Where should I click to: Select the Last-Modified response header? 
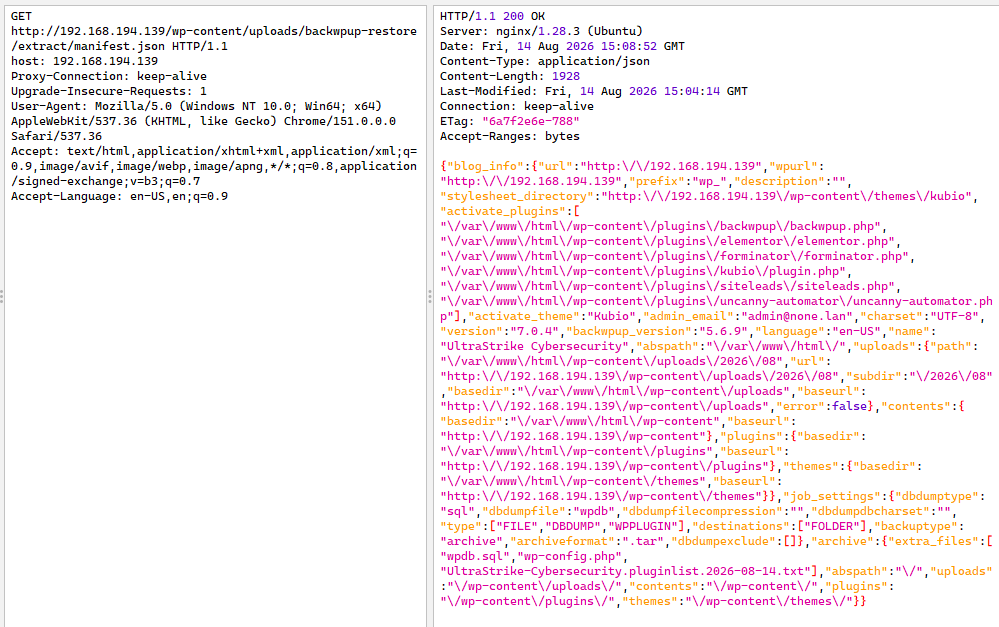coord(594,91)
